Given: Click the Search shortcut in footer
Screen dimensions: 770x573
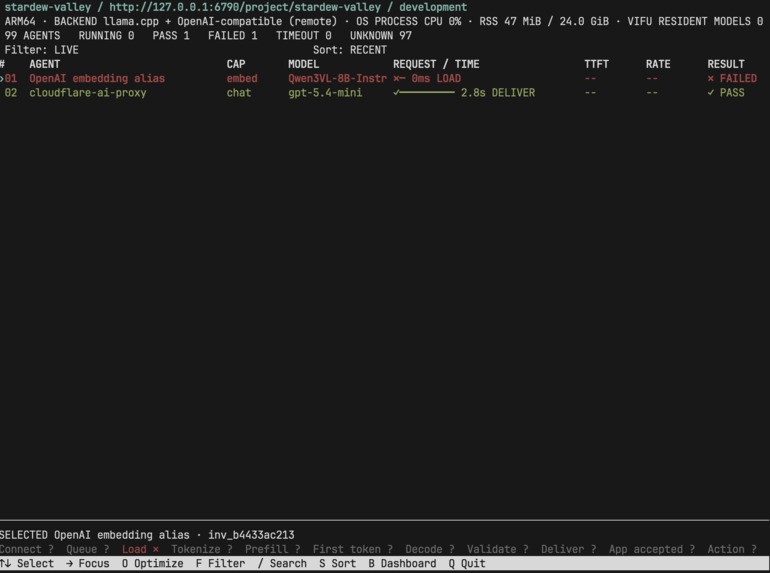Looking at the screenshot, I should 282,563.
